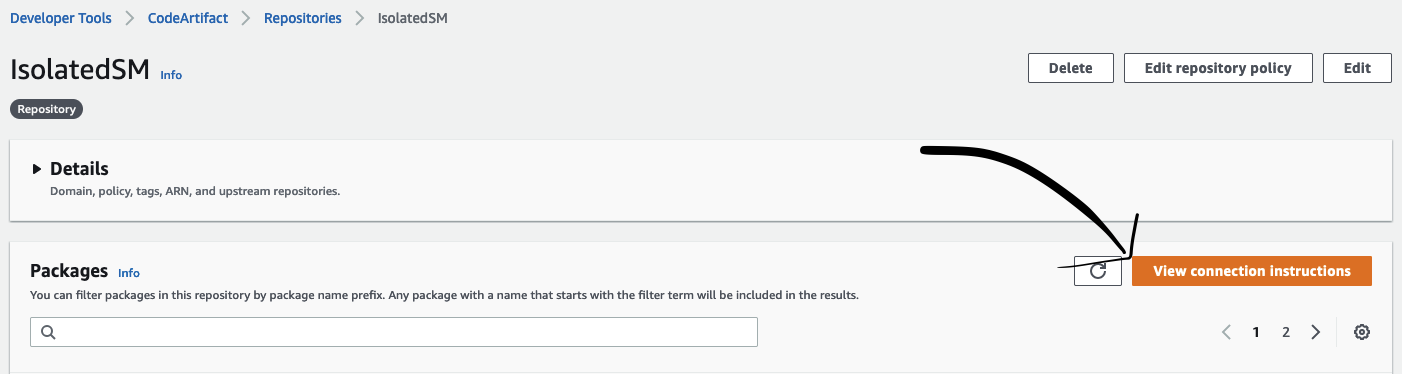Select page 1 in pagination
The height and width of the screenshot is (374, 1402).
click(1256, 332)
